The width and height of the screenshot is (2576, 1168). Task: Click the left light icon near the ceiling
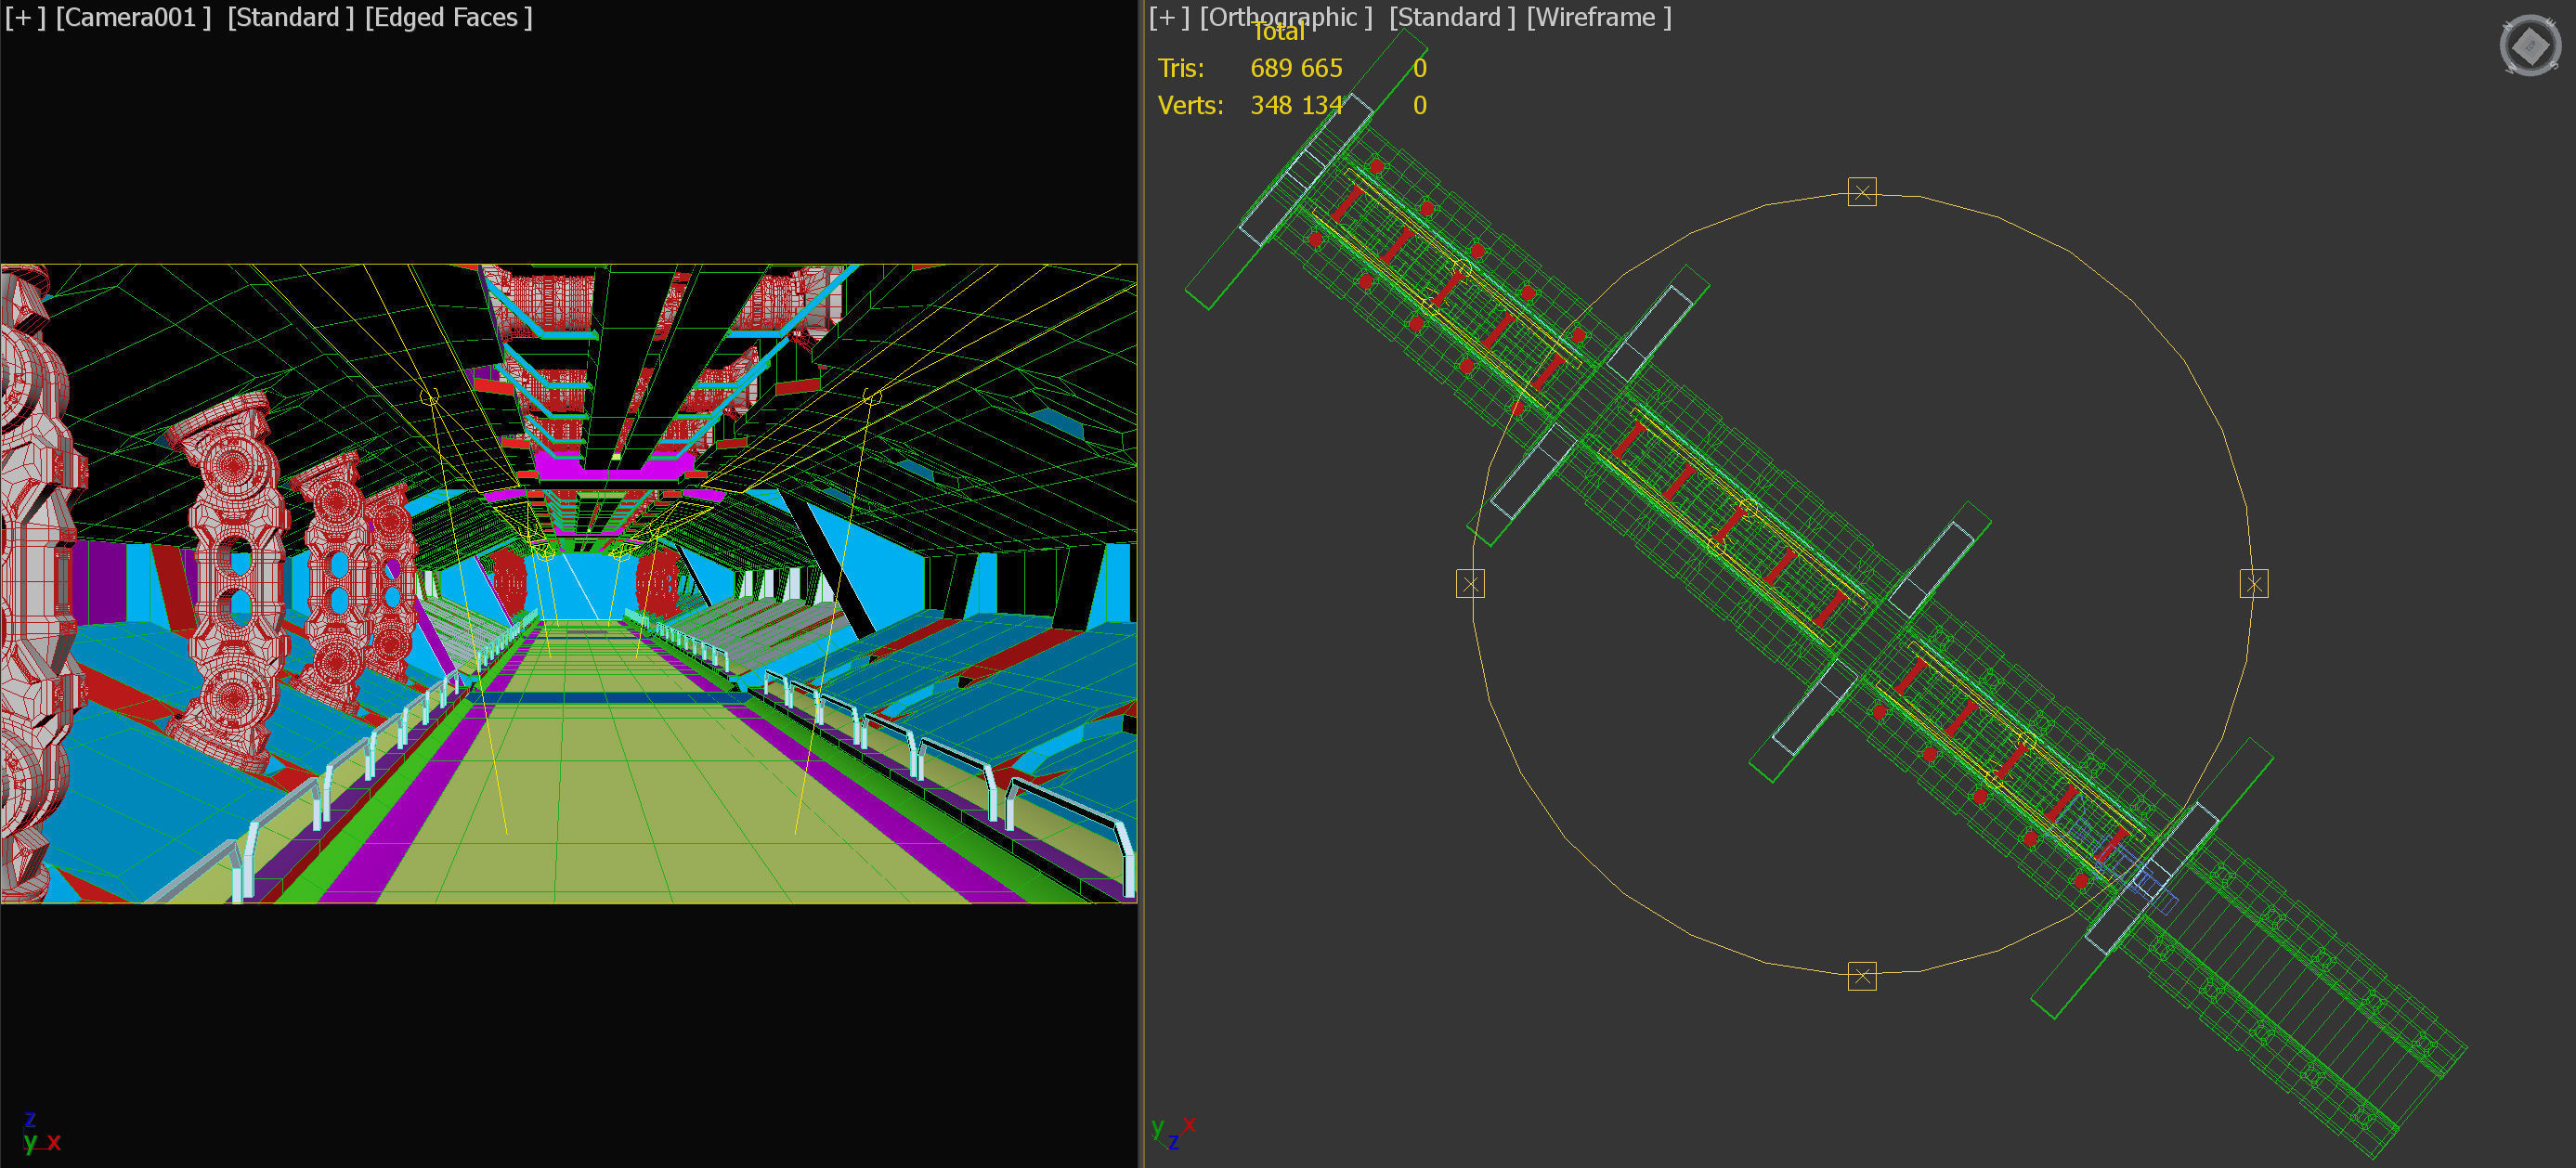tap(429, 397)
